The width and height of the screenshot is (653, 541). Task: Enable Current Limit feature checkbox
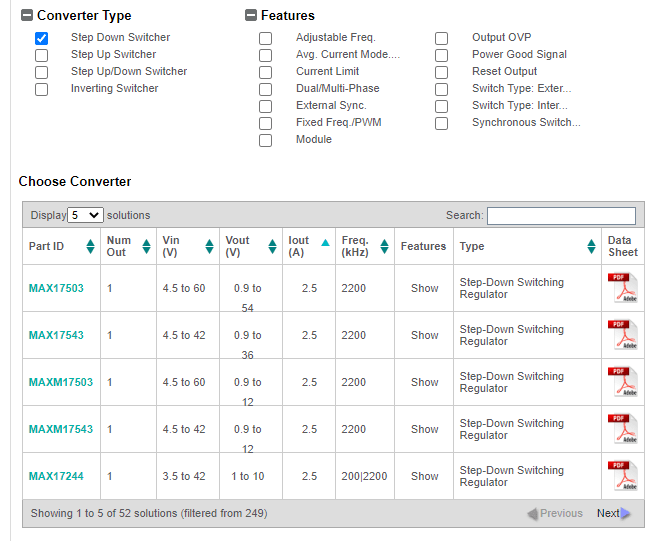[265, 72]
